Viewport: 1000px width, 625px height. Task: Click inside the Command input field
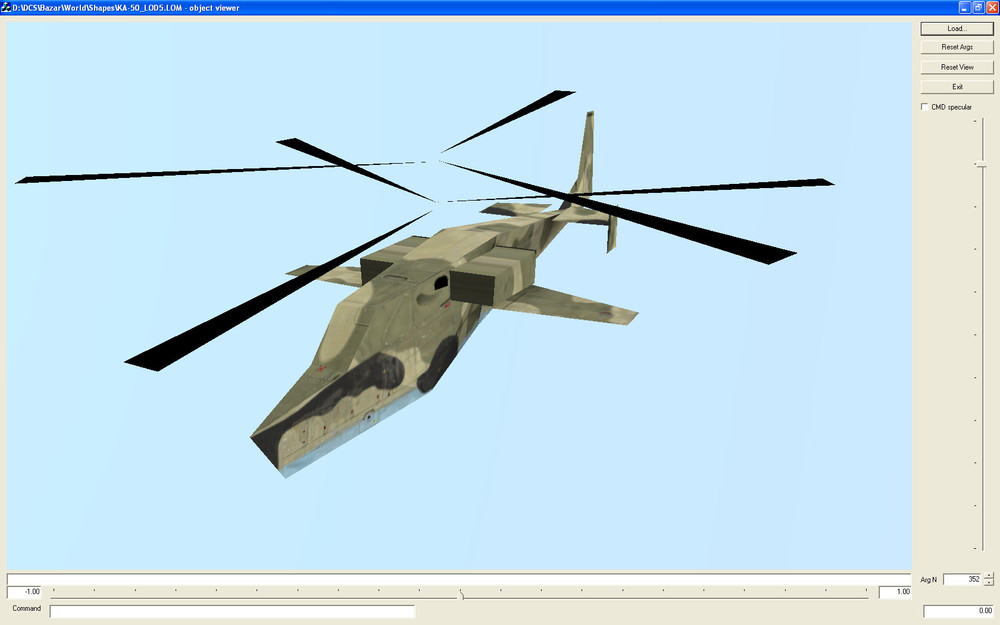[230, 609]
